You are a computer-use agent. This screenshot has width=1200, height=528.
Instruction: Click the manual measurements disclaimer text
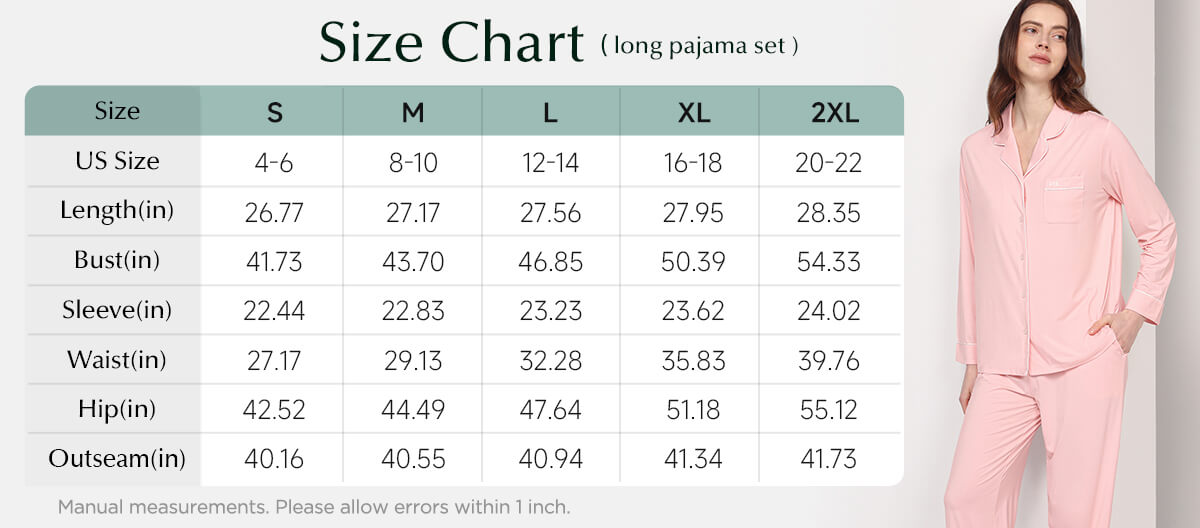pyautogui.click(x=314, y=506)
